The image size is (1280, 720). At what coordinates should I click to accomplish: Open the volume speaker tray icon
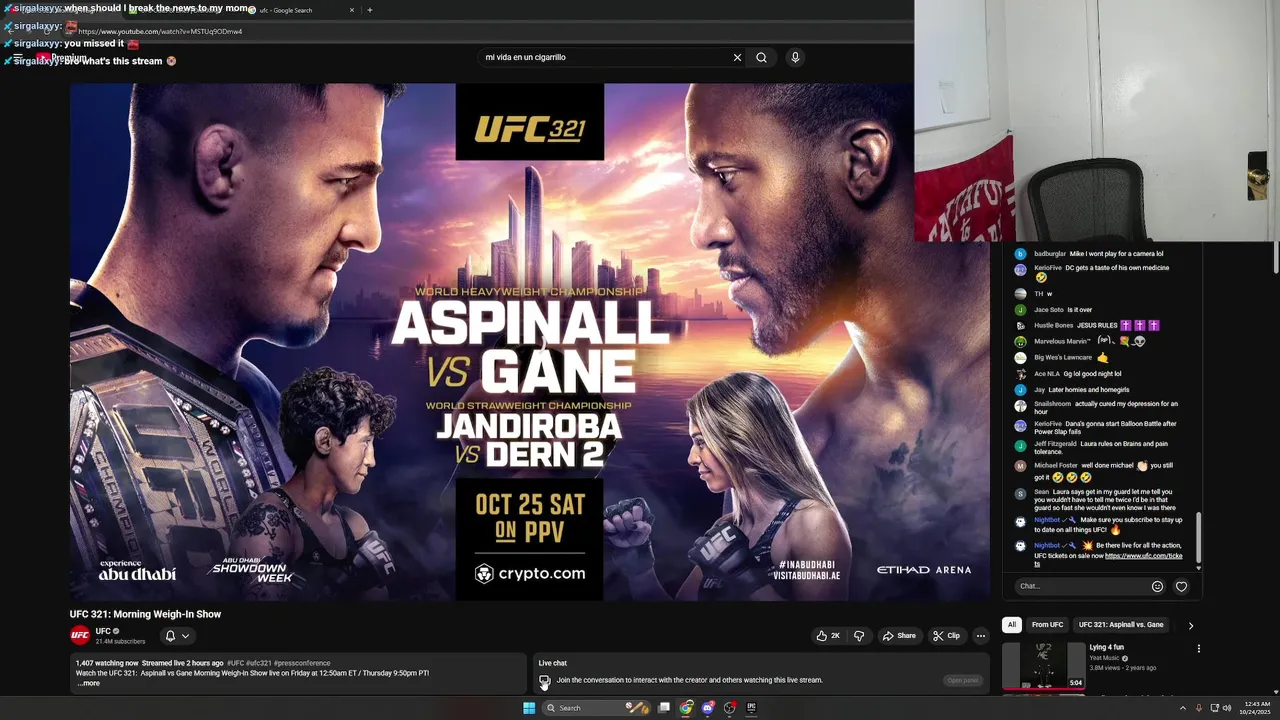click(x=1227, y=708)
